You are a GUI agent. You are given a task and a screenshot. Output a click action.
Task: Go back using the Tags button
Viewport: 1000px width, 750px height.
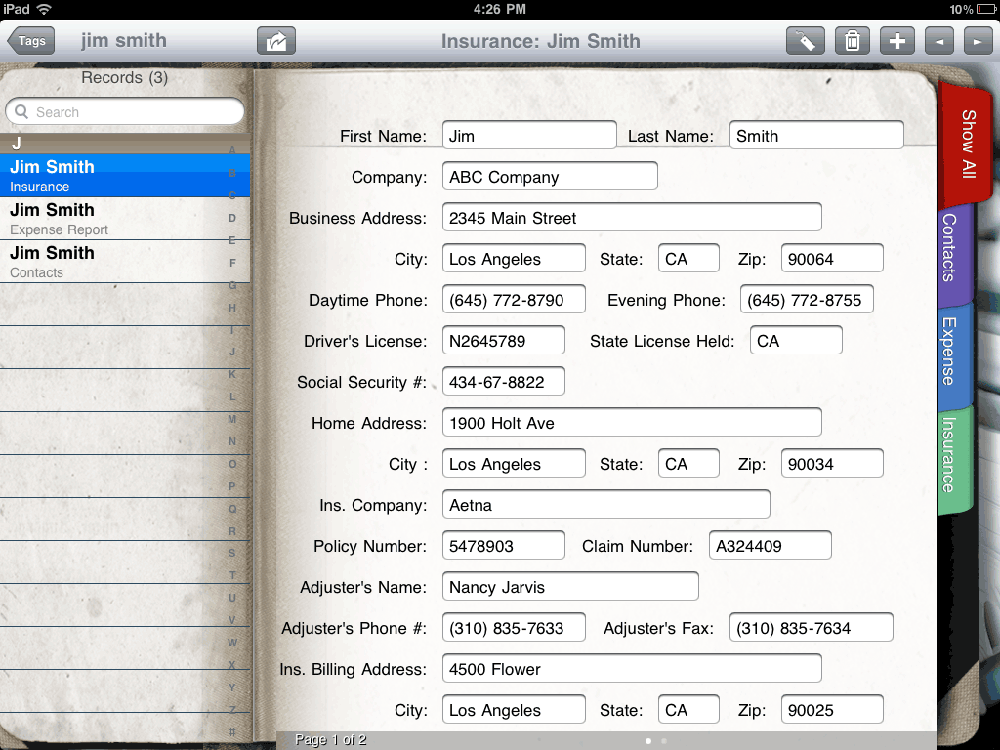click(30, 41)
